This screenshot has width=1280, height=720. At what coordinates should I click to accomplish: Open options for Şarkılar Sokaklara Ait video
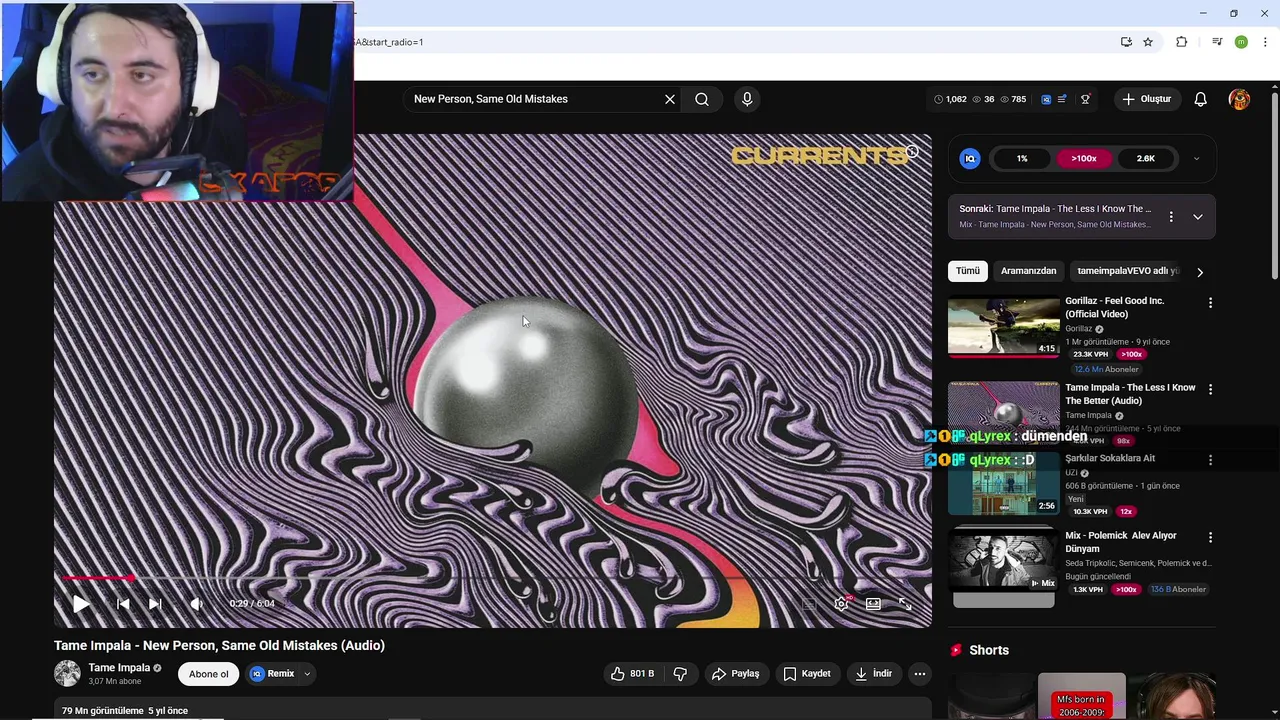(1210, 460)
